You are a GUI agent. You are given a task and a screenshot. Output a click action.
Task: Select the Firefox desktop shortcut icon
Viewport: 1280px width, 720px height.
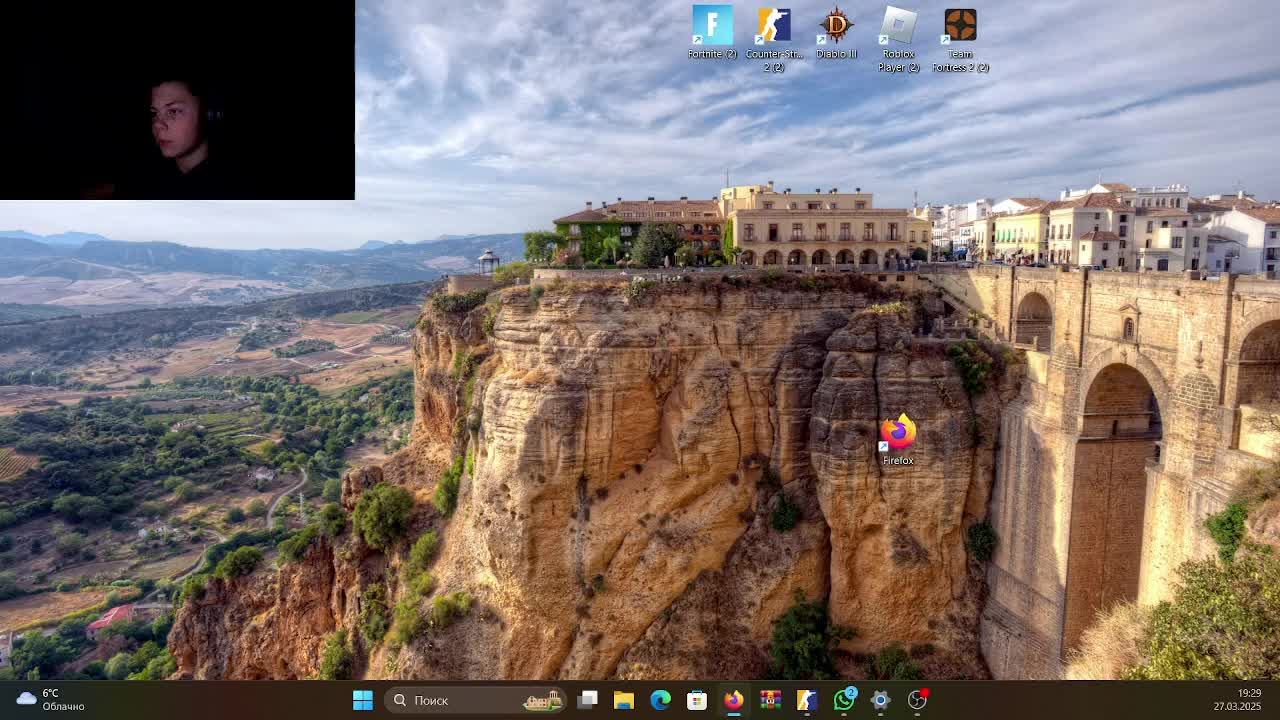[898, 441]
